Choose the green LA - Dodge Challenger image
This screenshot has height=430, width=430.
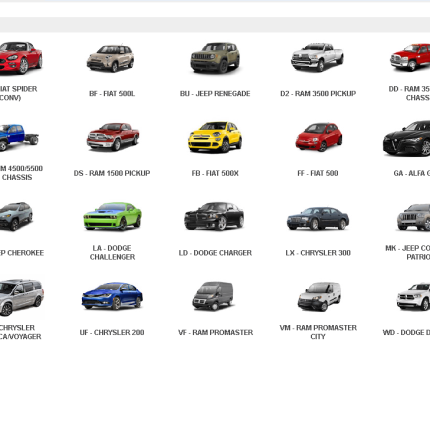(x=112, y=216)
